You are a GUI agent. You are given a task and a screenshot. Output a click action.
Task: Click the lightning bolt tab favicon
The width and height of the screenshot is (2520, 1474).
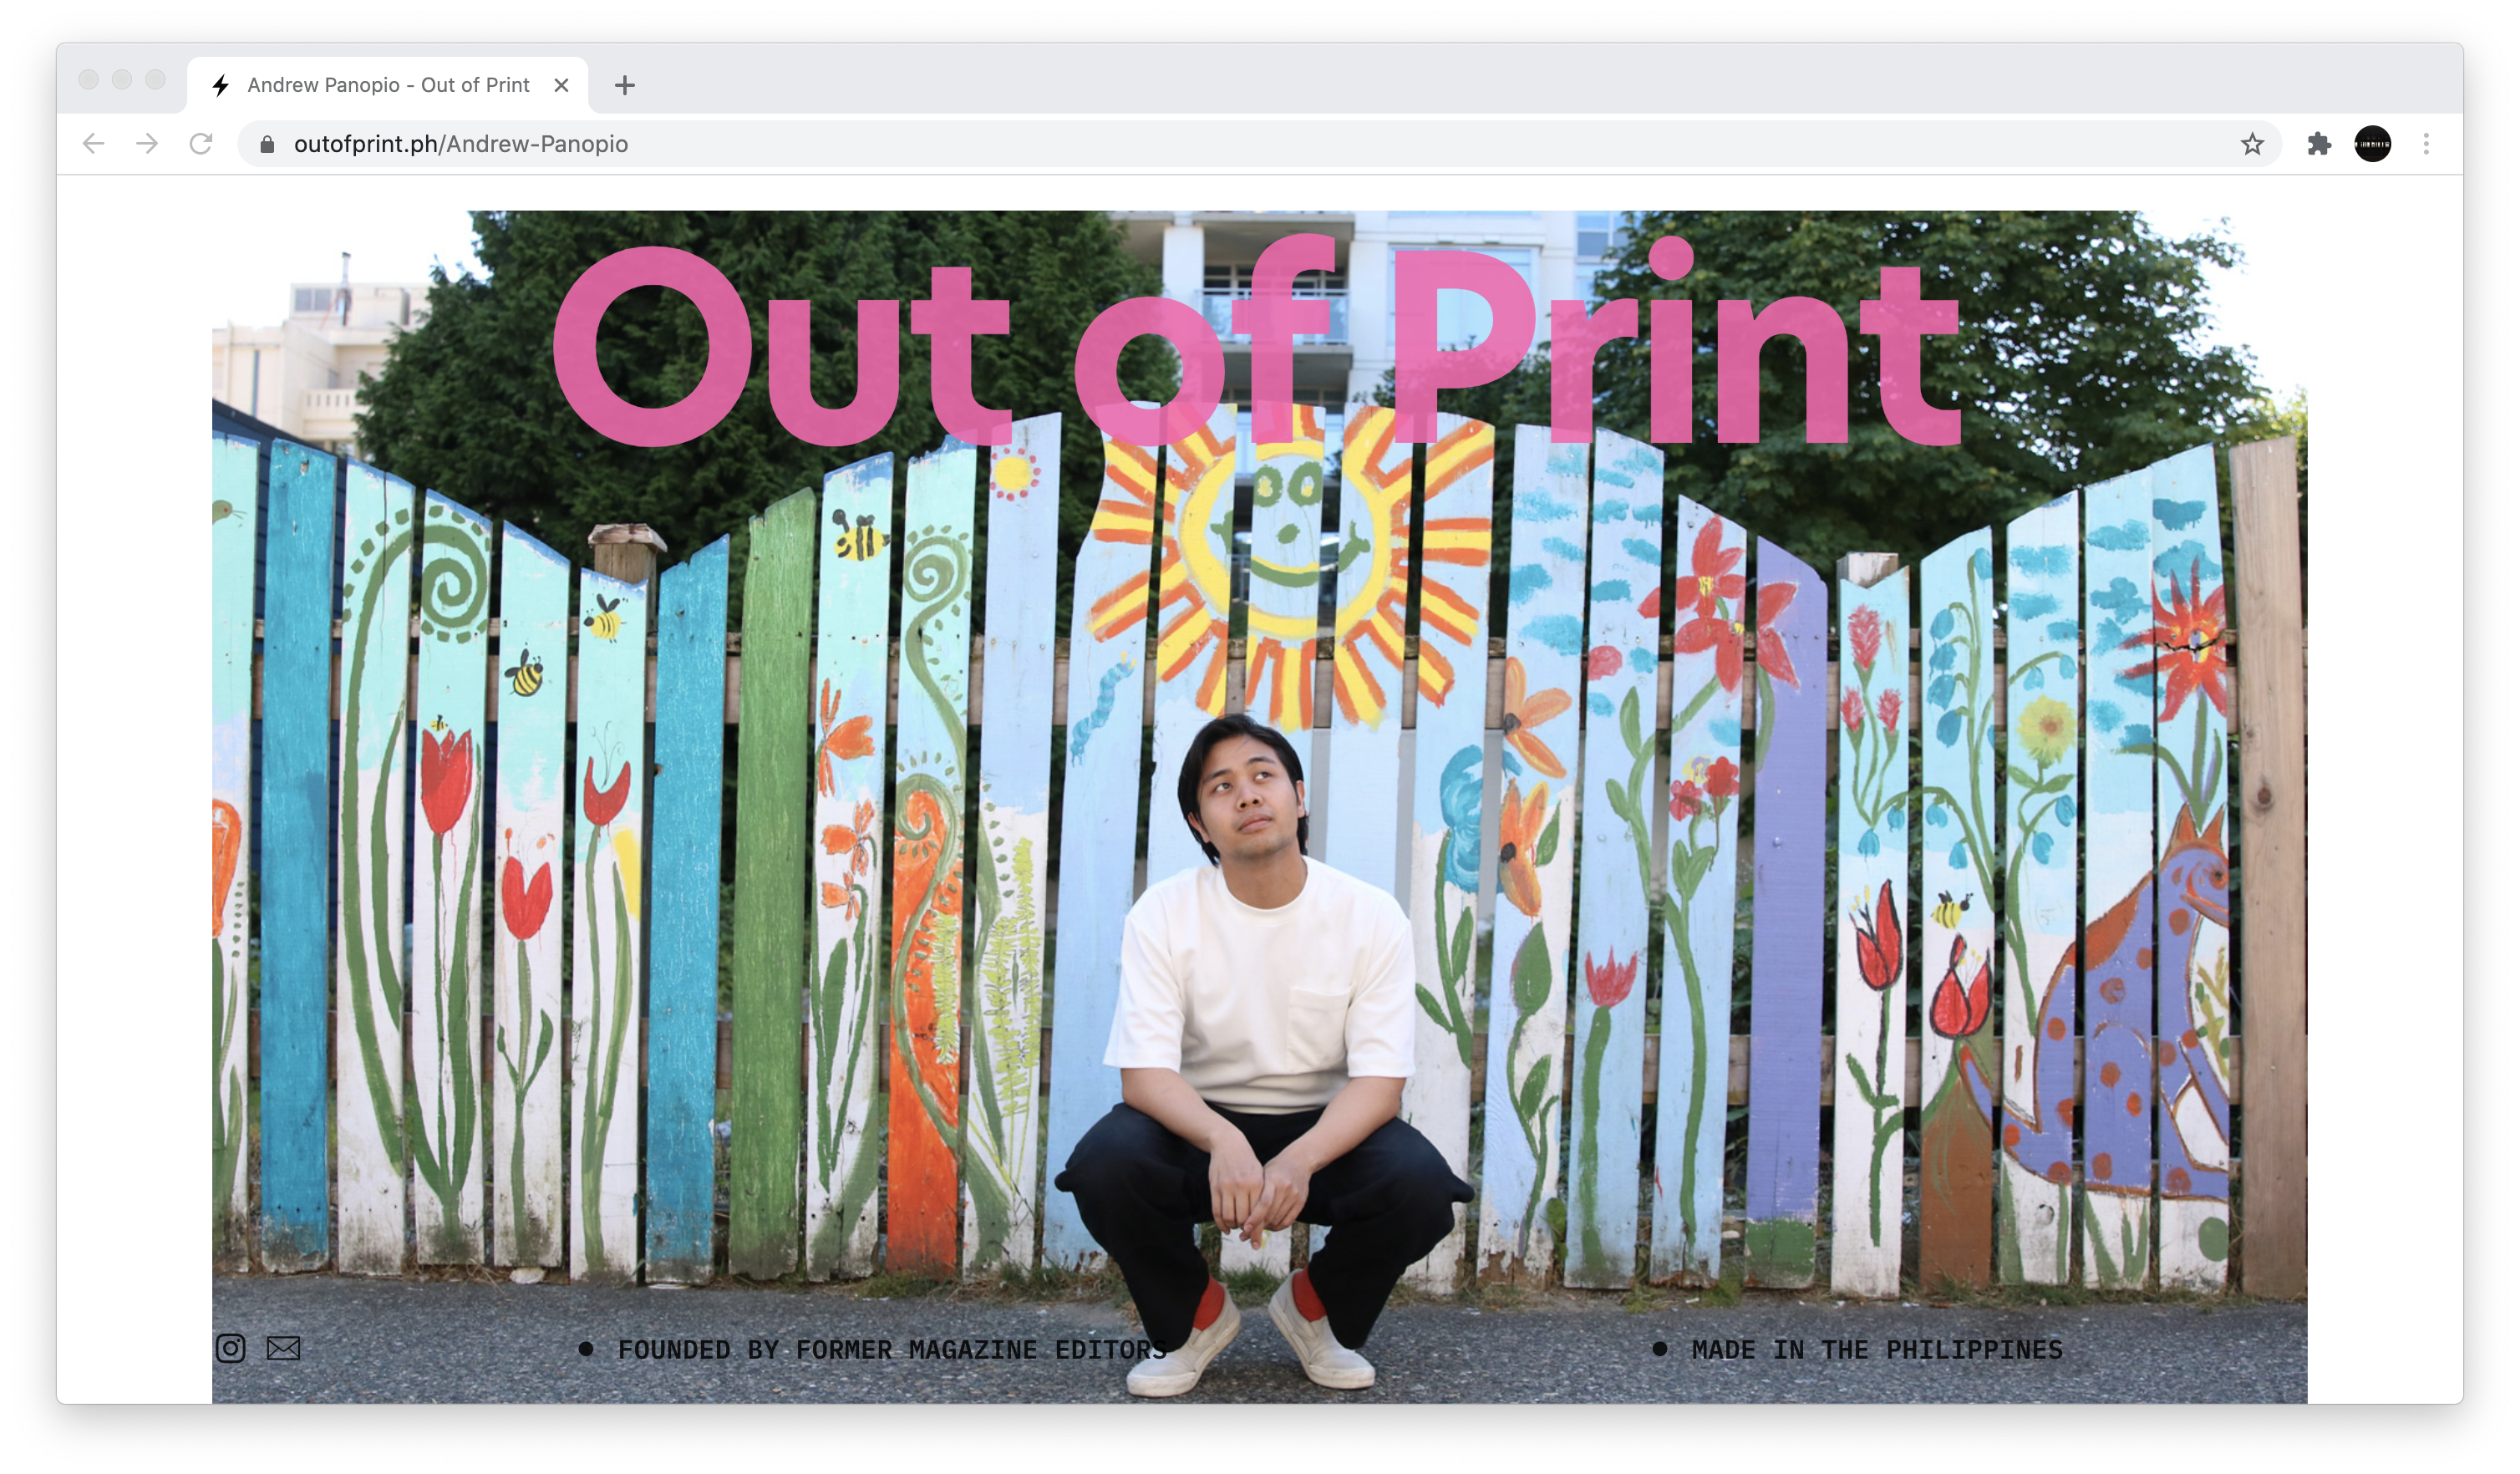[221, 86]
